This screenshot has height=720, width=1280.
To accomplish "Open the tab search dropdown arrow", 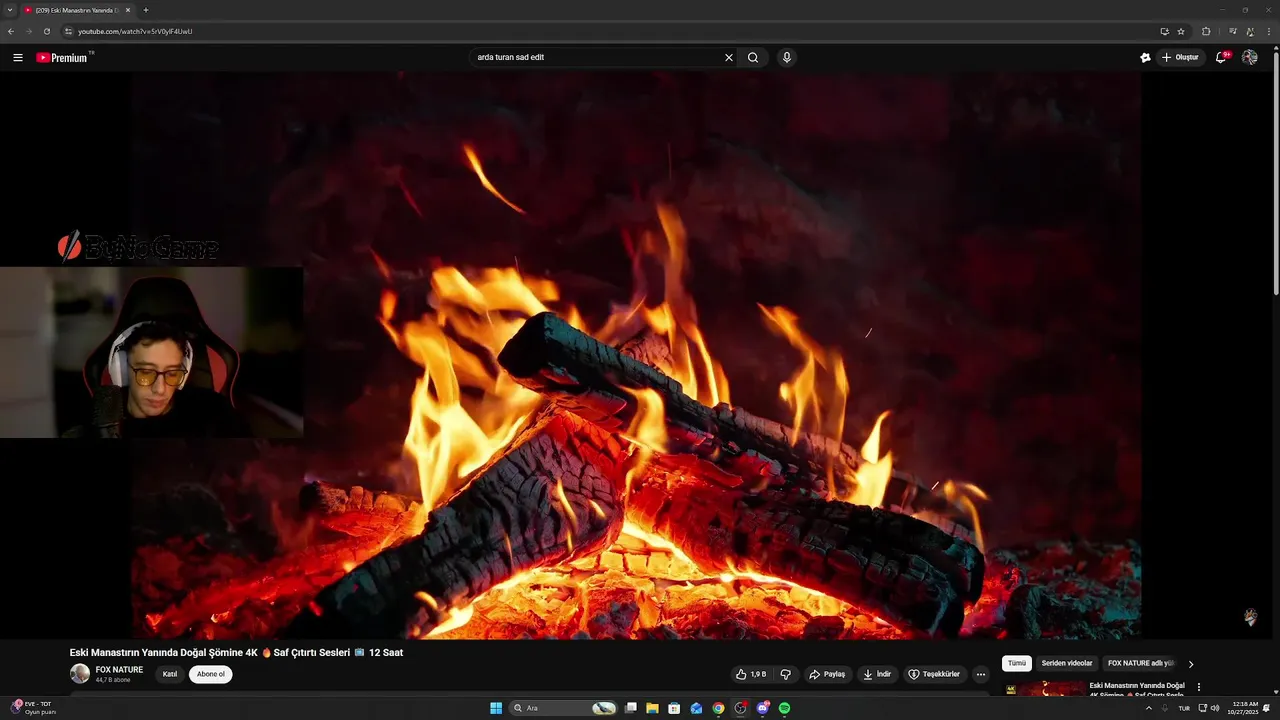I will tap(10, 10).
